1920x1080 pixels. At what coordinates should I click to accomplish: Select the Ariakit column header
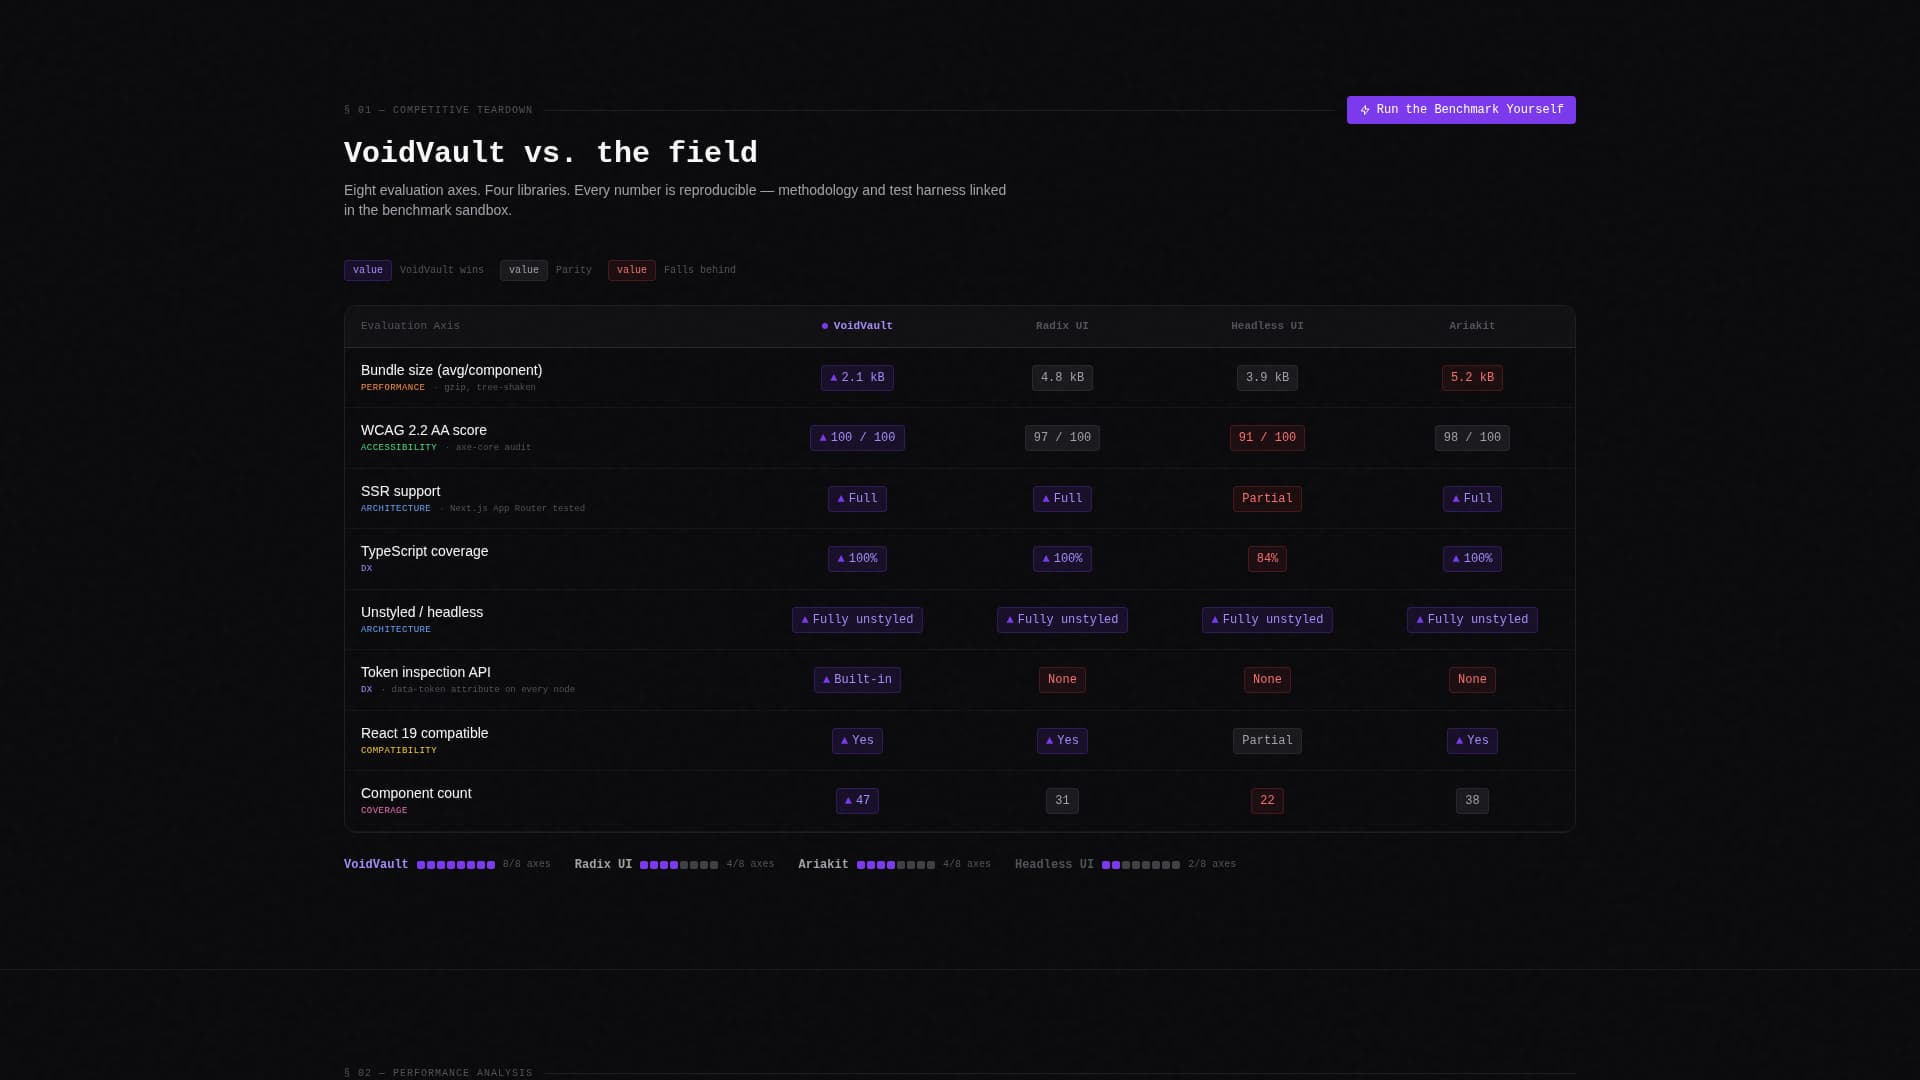(1472, 326)
